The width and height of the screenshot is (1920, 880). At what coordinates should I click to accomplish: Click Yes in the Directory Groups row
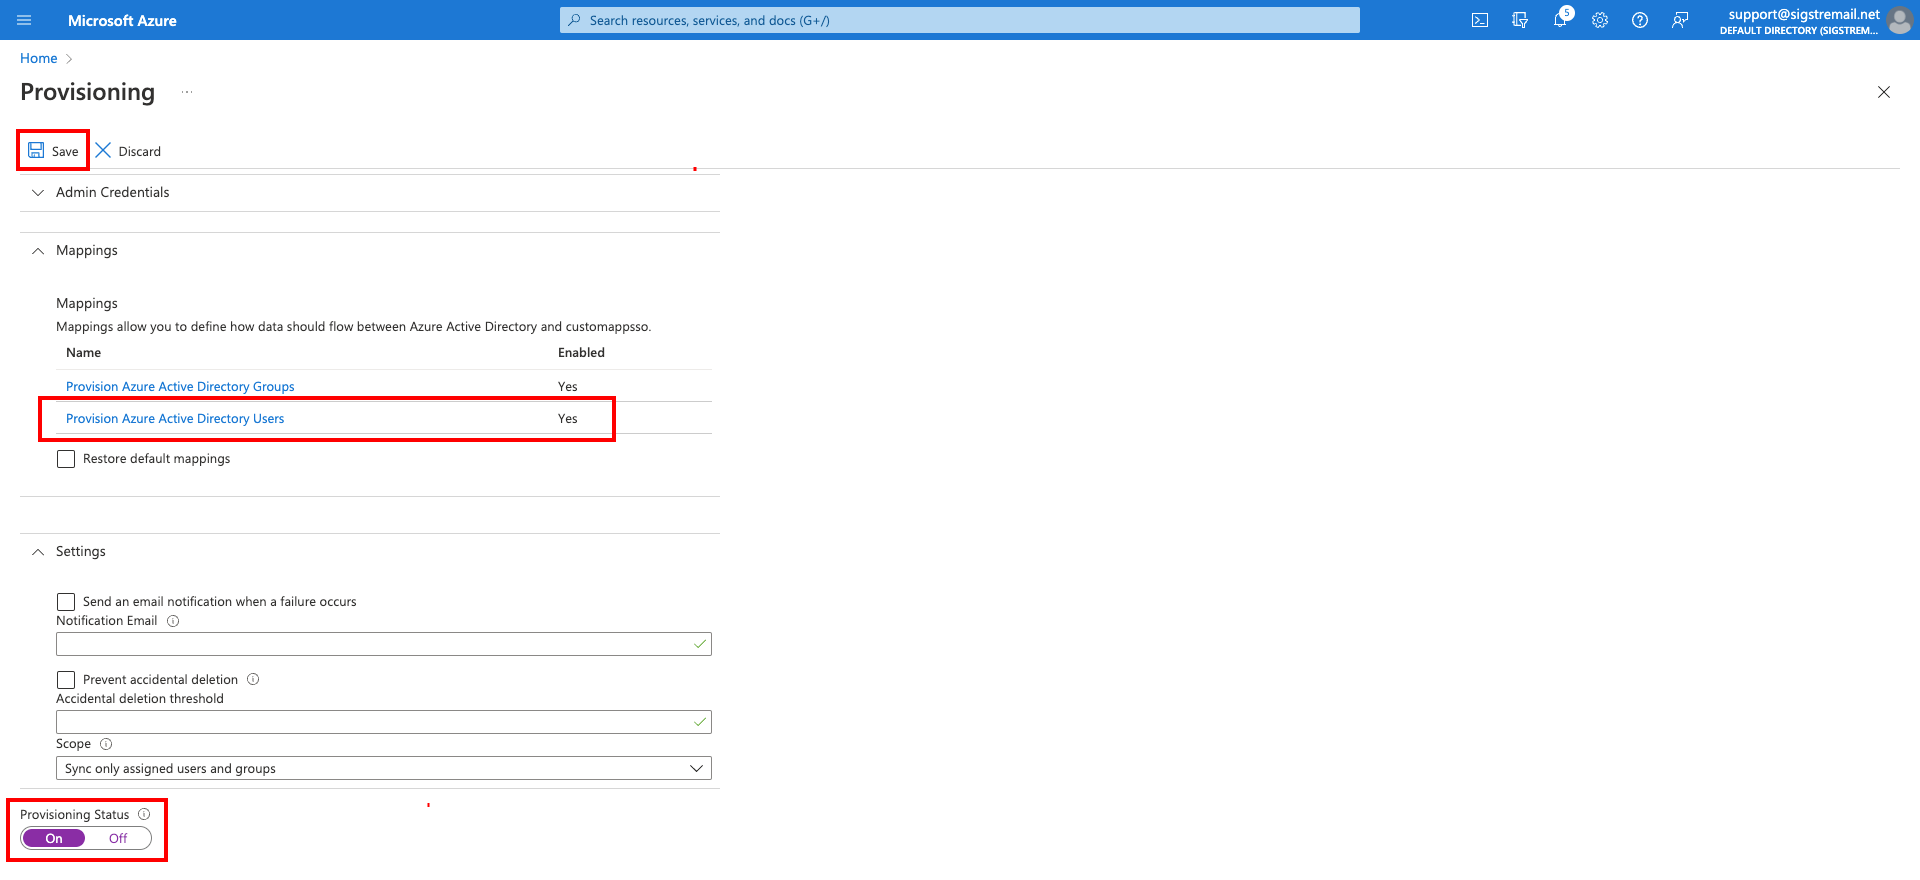tap(568, 386)
